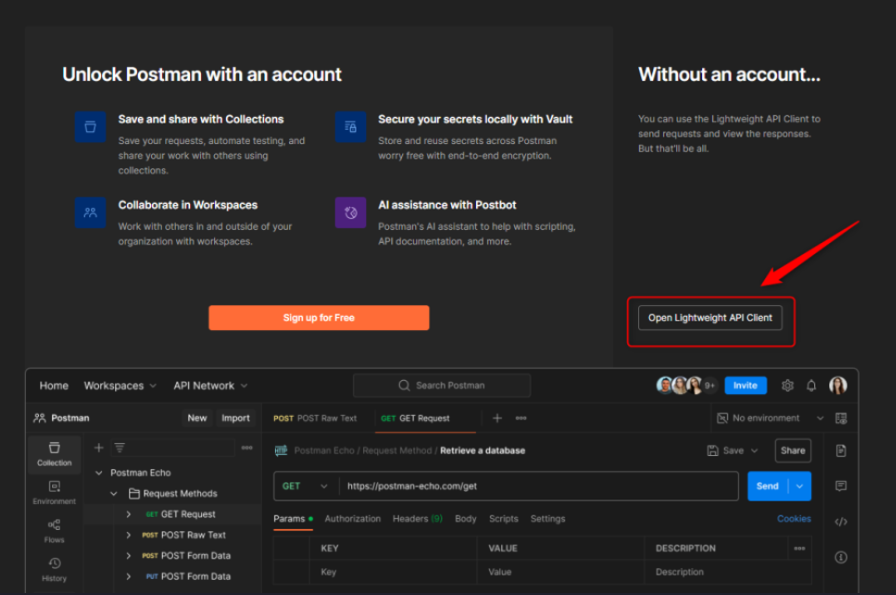Open the code snippet panel icon
The height and width of the screenshot is (595, 896).
[x=841, y=521]
